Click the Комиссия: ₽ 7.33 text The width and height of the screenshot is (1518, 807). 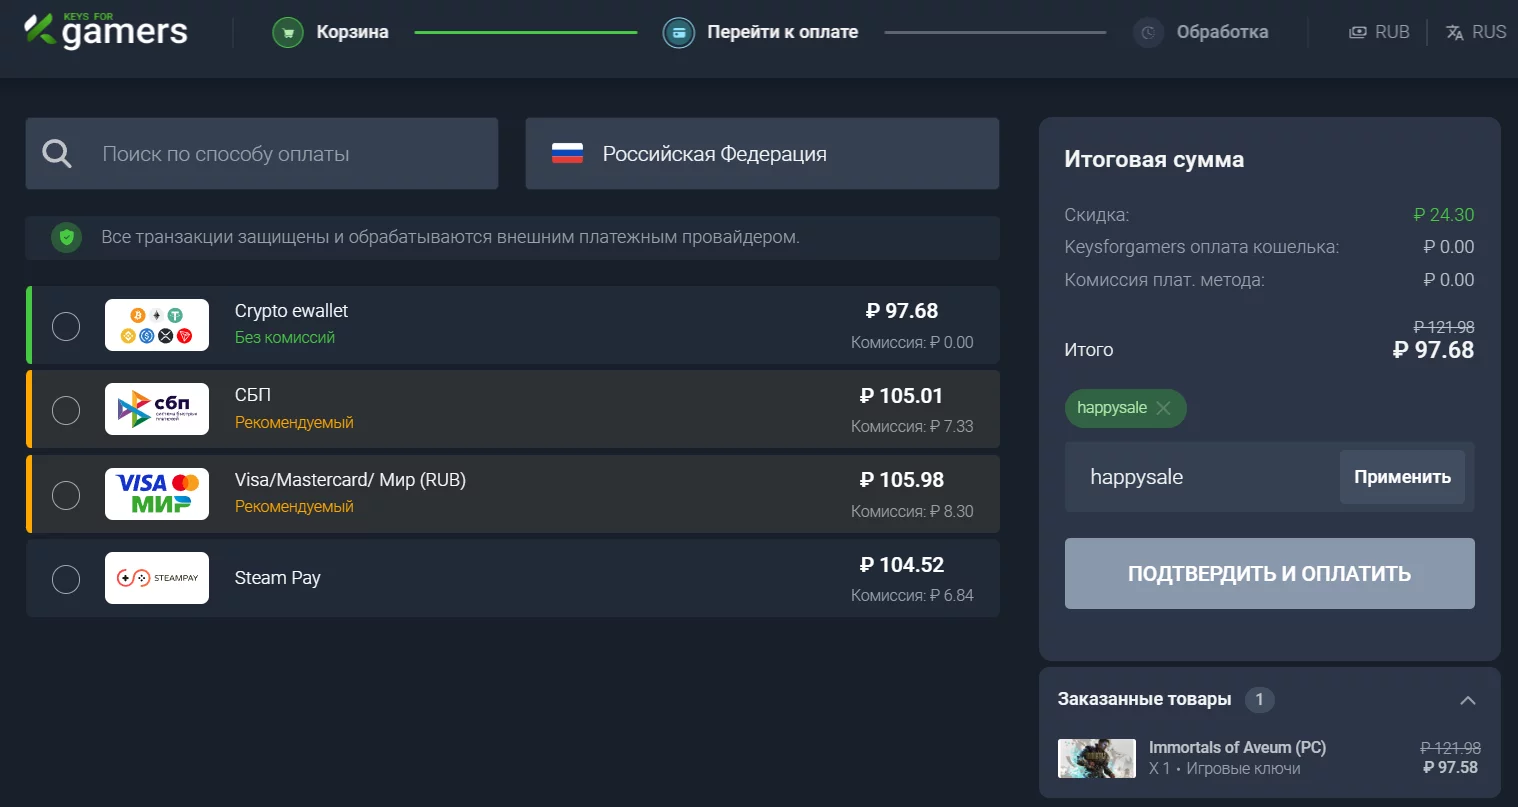point(912,426)
